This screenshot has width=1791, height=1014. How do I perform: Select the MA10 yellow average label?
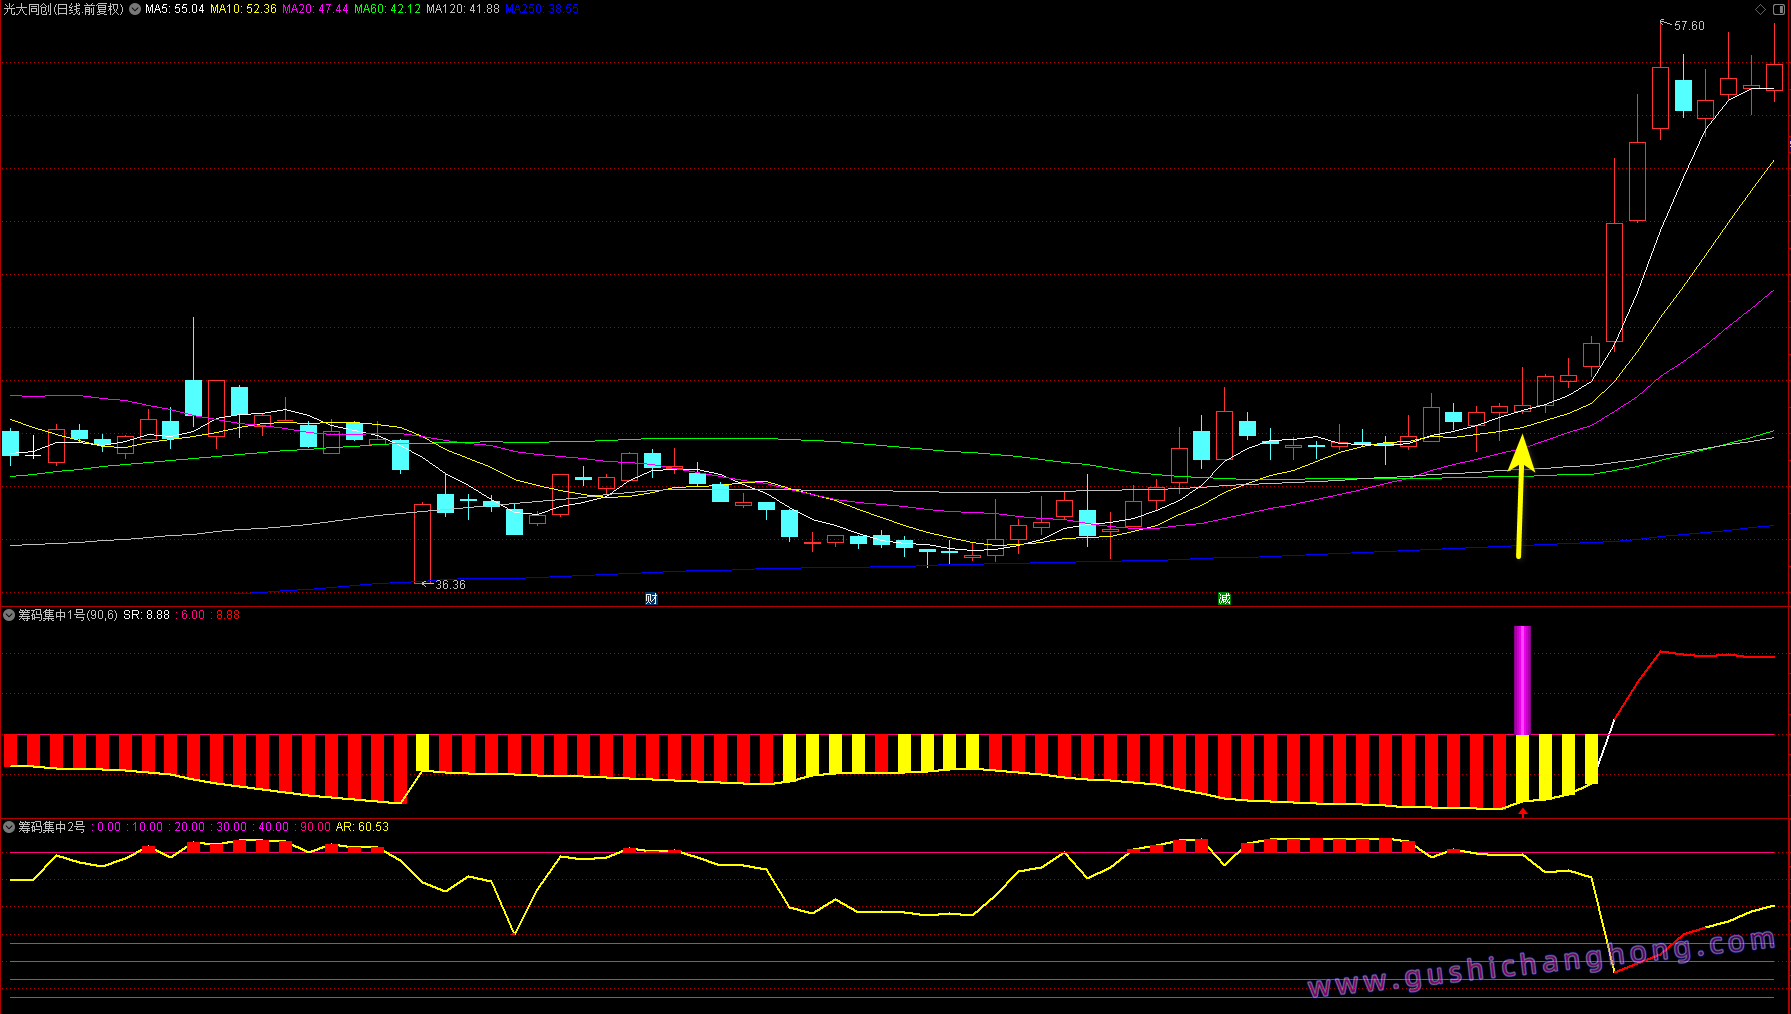243,9
